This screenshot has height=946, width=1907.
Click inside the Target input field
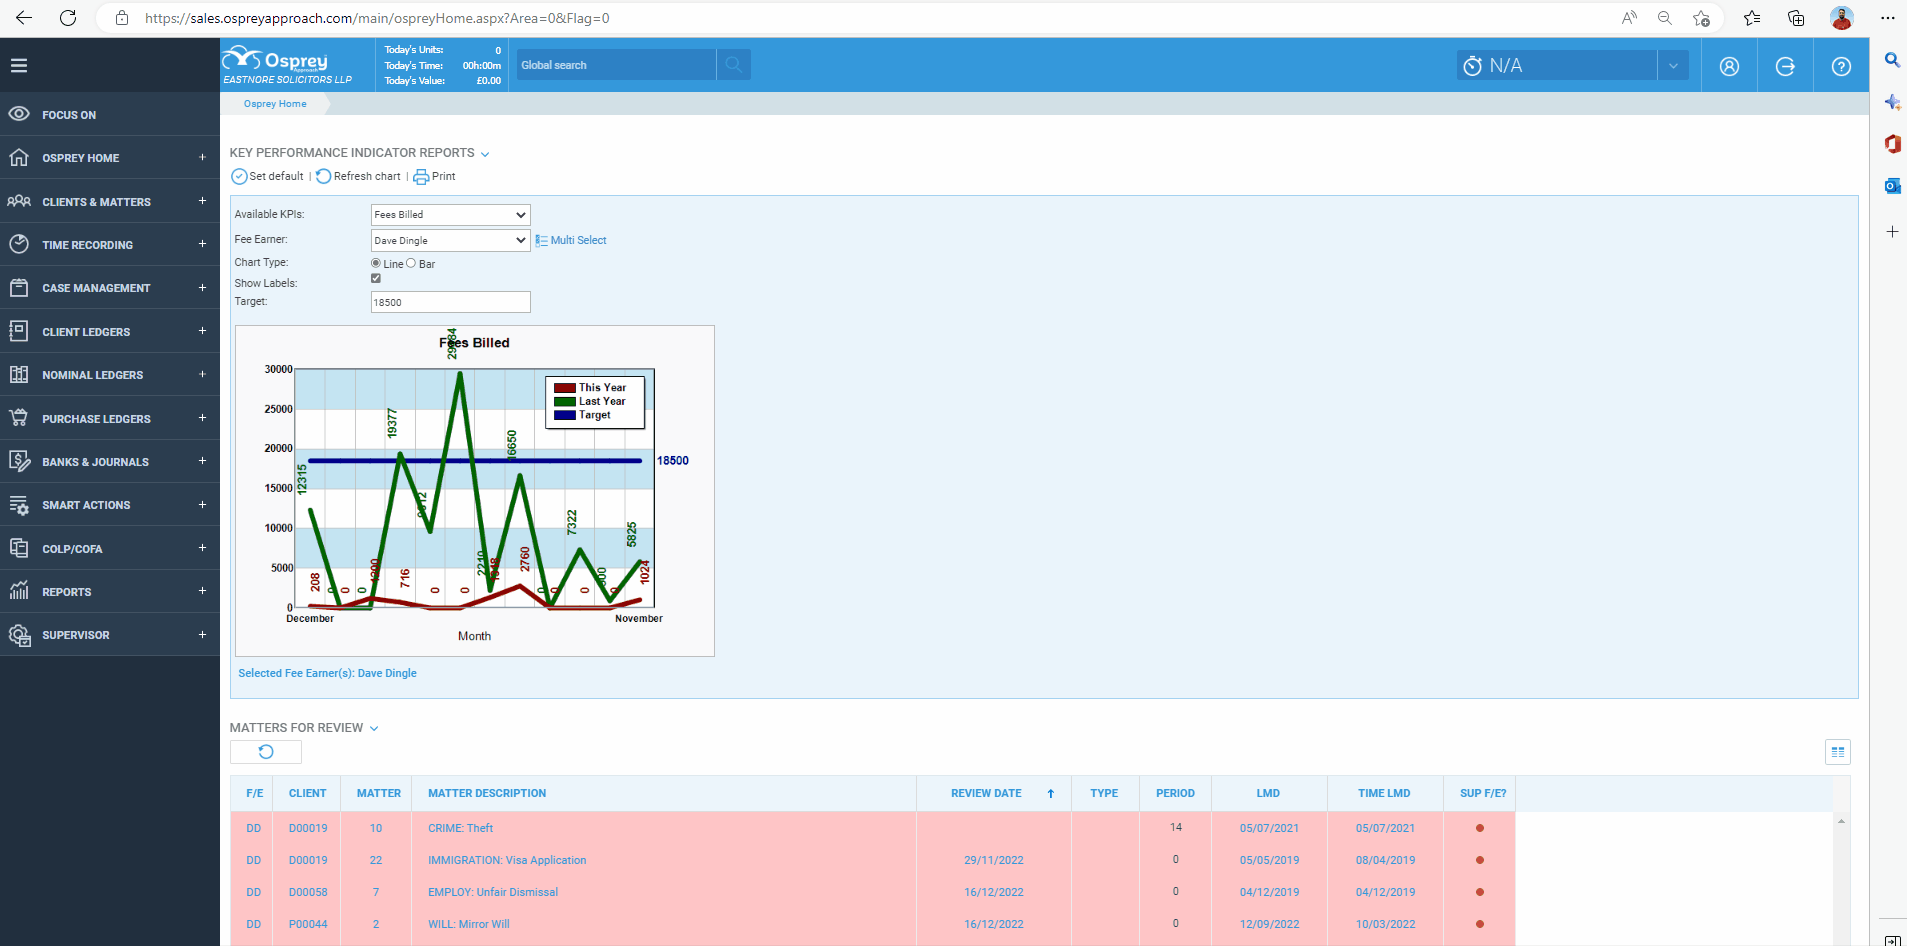[449, 301]
